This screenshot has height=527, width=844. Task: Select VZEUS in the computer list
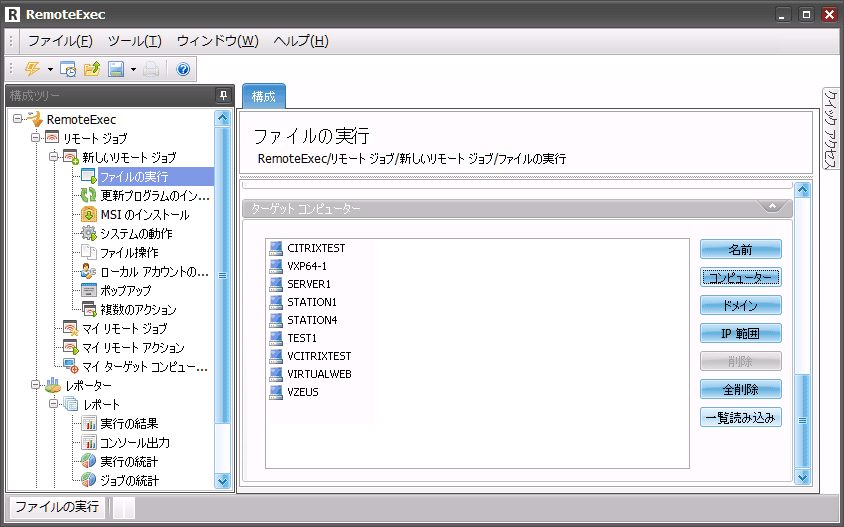click(x=303, y=392)
